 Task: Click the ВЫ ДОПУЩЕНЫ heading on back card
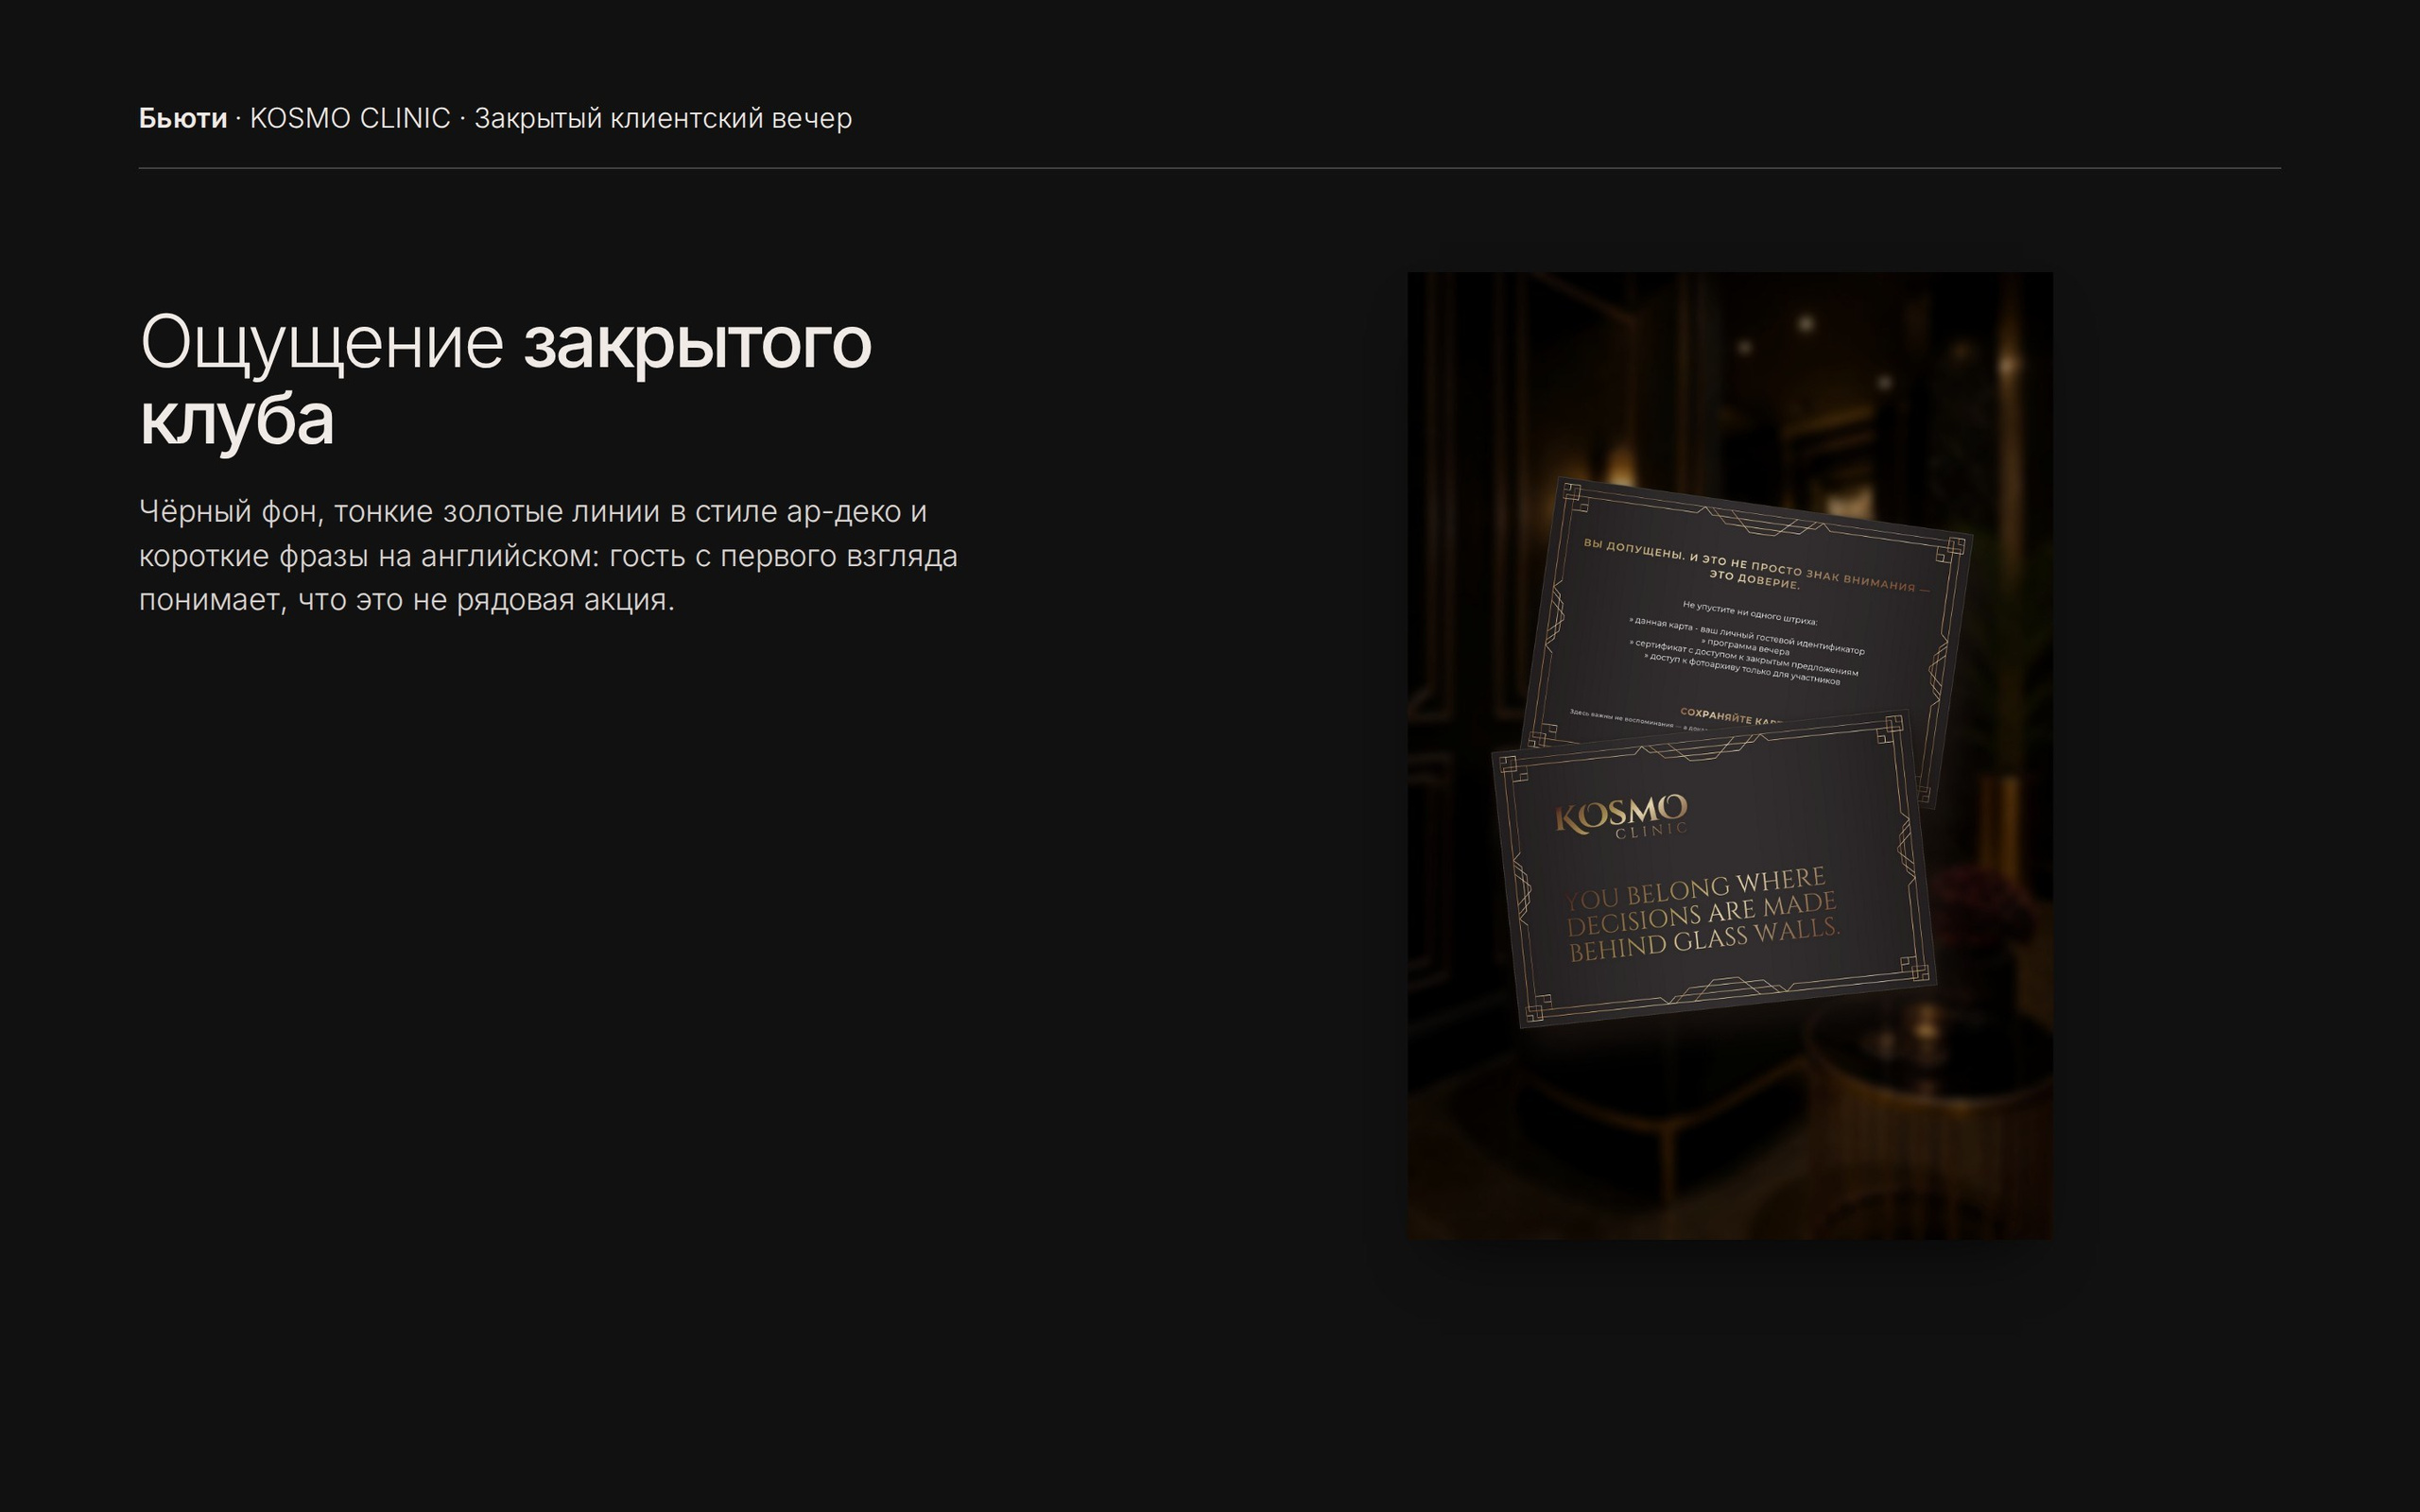point(1755,565)
